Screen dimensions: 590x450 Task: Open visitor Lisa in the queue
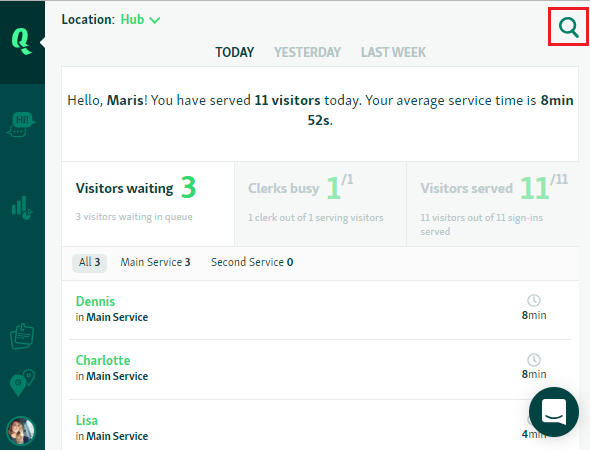87,420
